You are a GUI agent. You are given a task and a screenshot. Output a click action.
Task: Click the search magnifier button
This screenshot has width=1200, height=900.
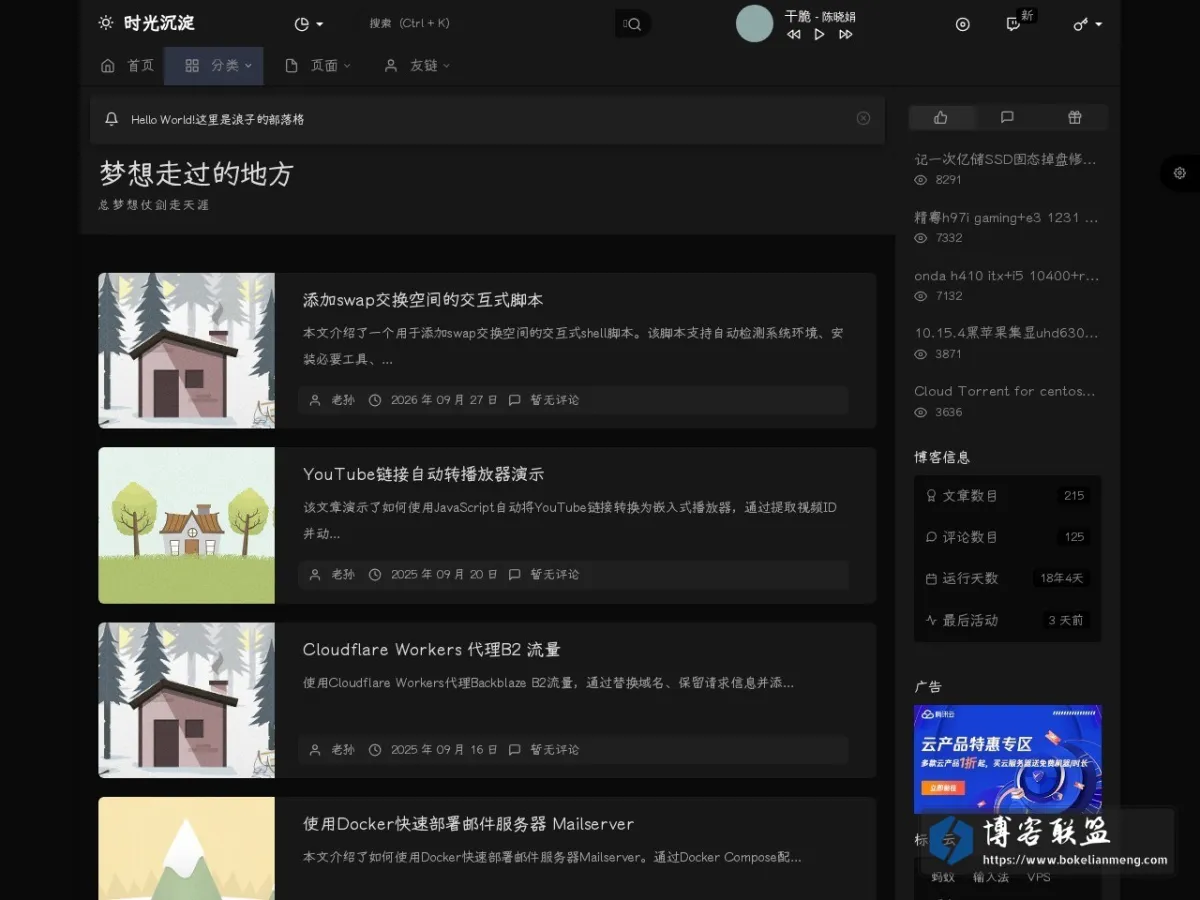point(632,24)
